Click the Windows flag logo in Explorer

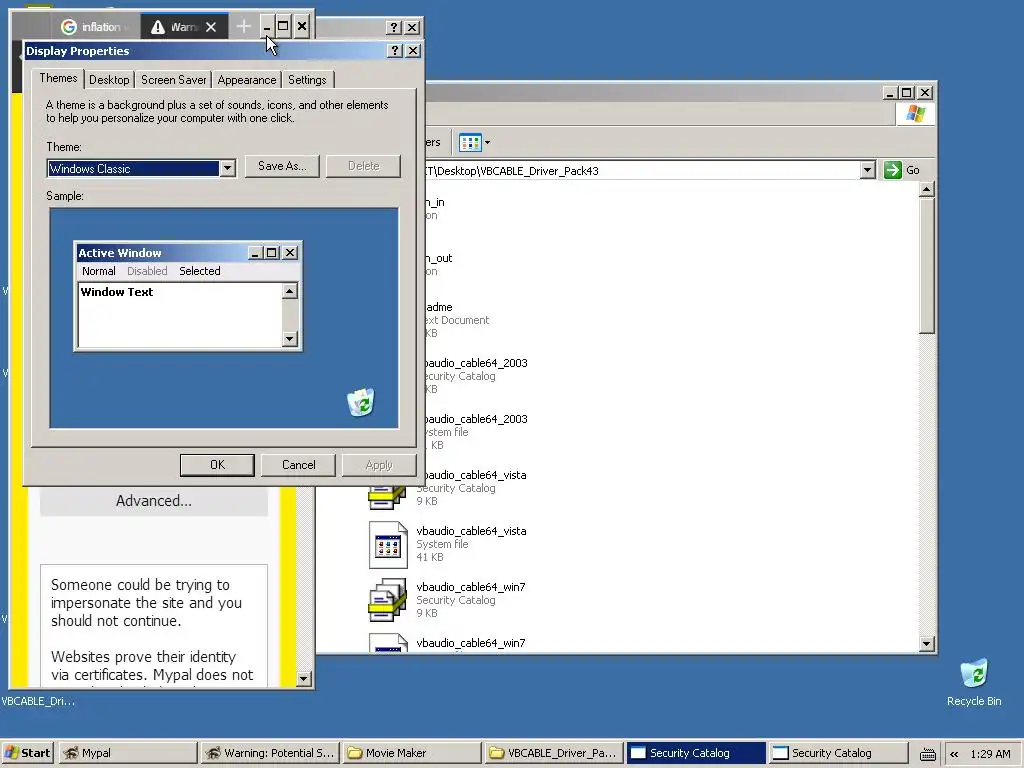coord(915,114)
